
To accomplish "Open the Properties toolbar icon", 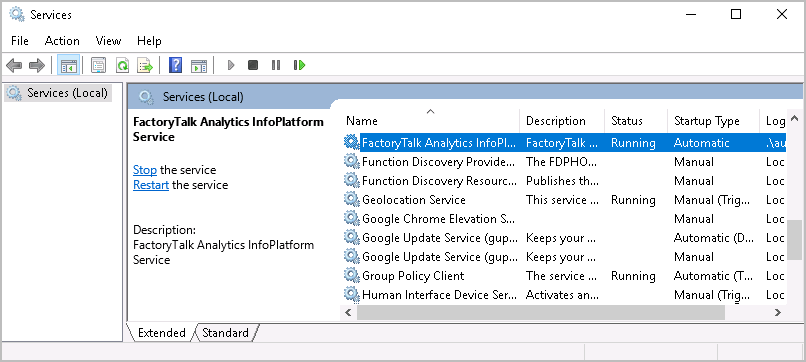I will coord(98,65).
